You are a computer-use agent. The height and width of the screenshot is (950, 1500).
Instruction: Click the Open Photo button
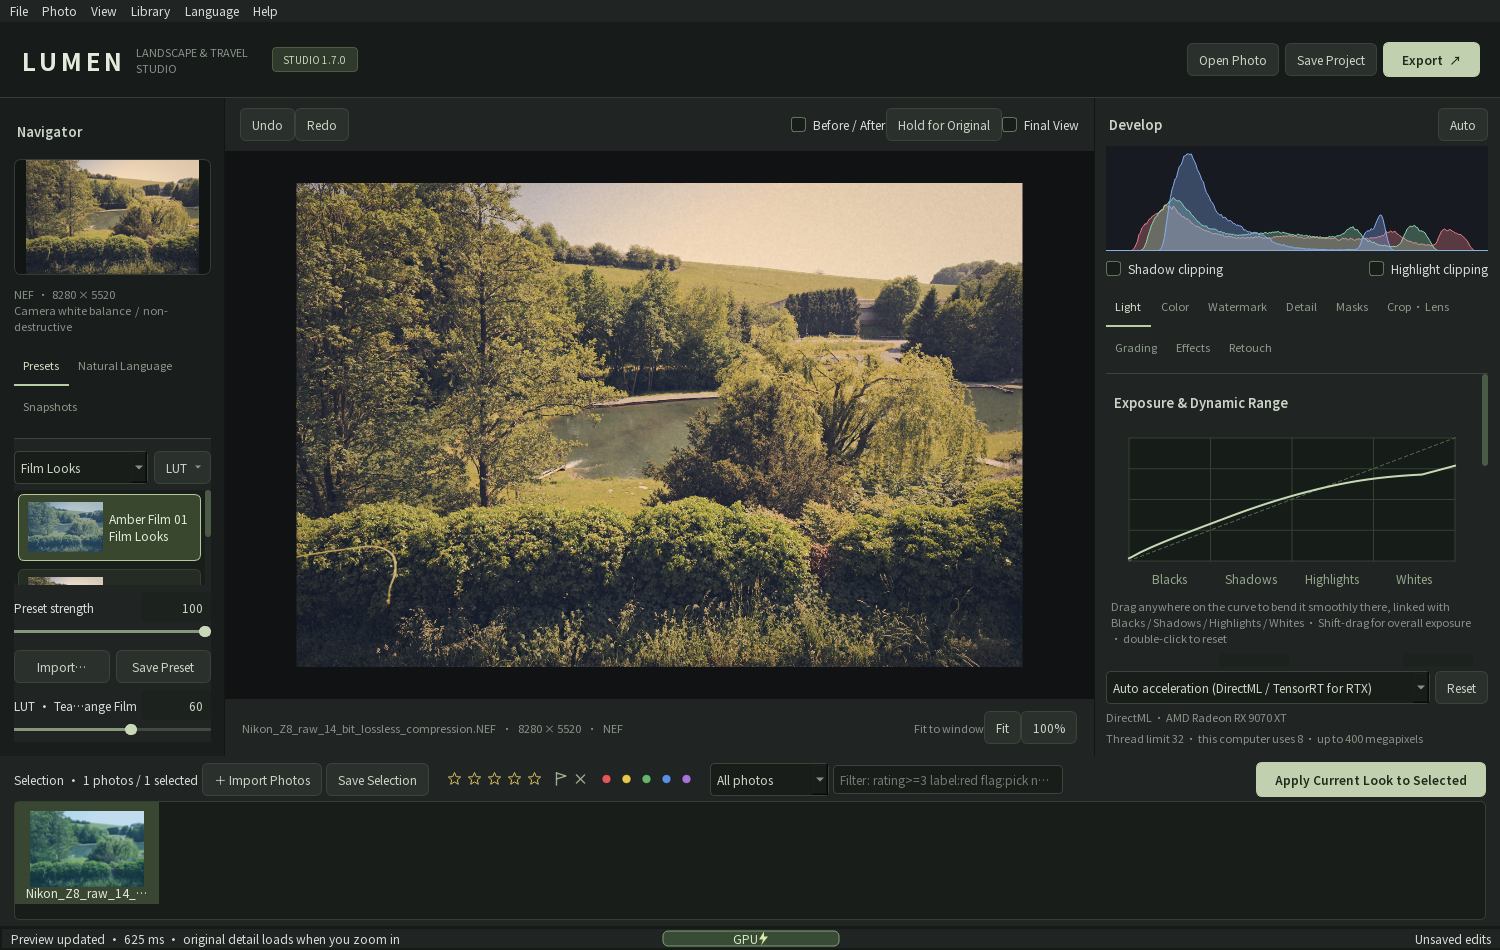[1232, 60]
